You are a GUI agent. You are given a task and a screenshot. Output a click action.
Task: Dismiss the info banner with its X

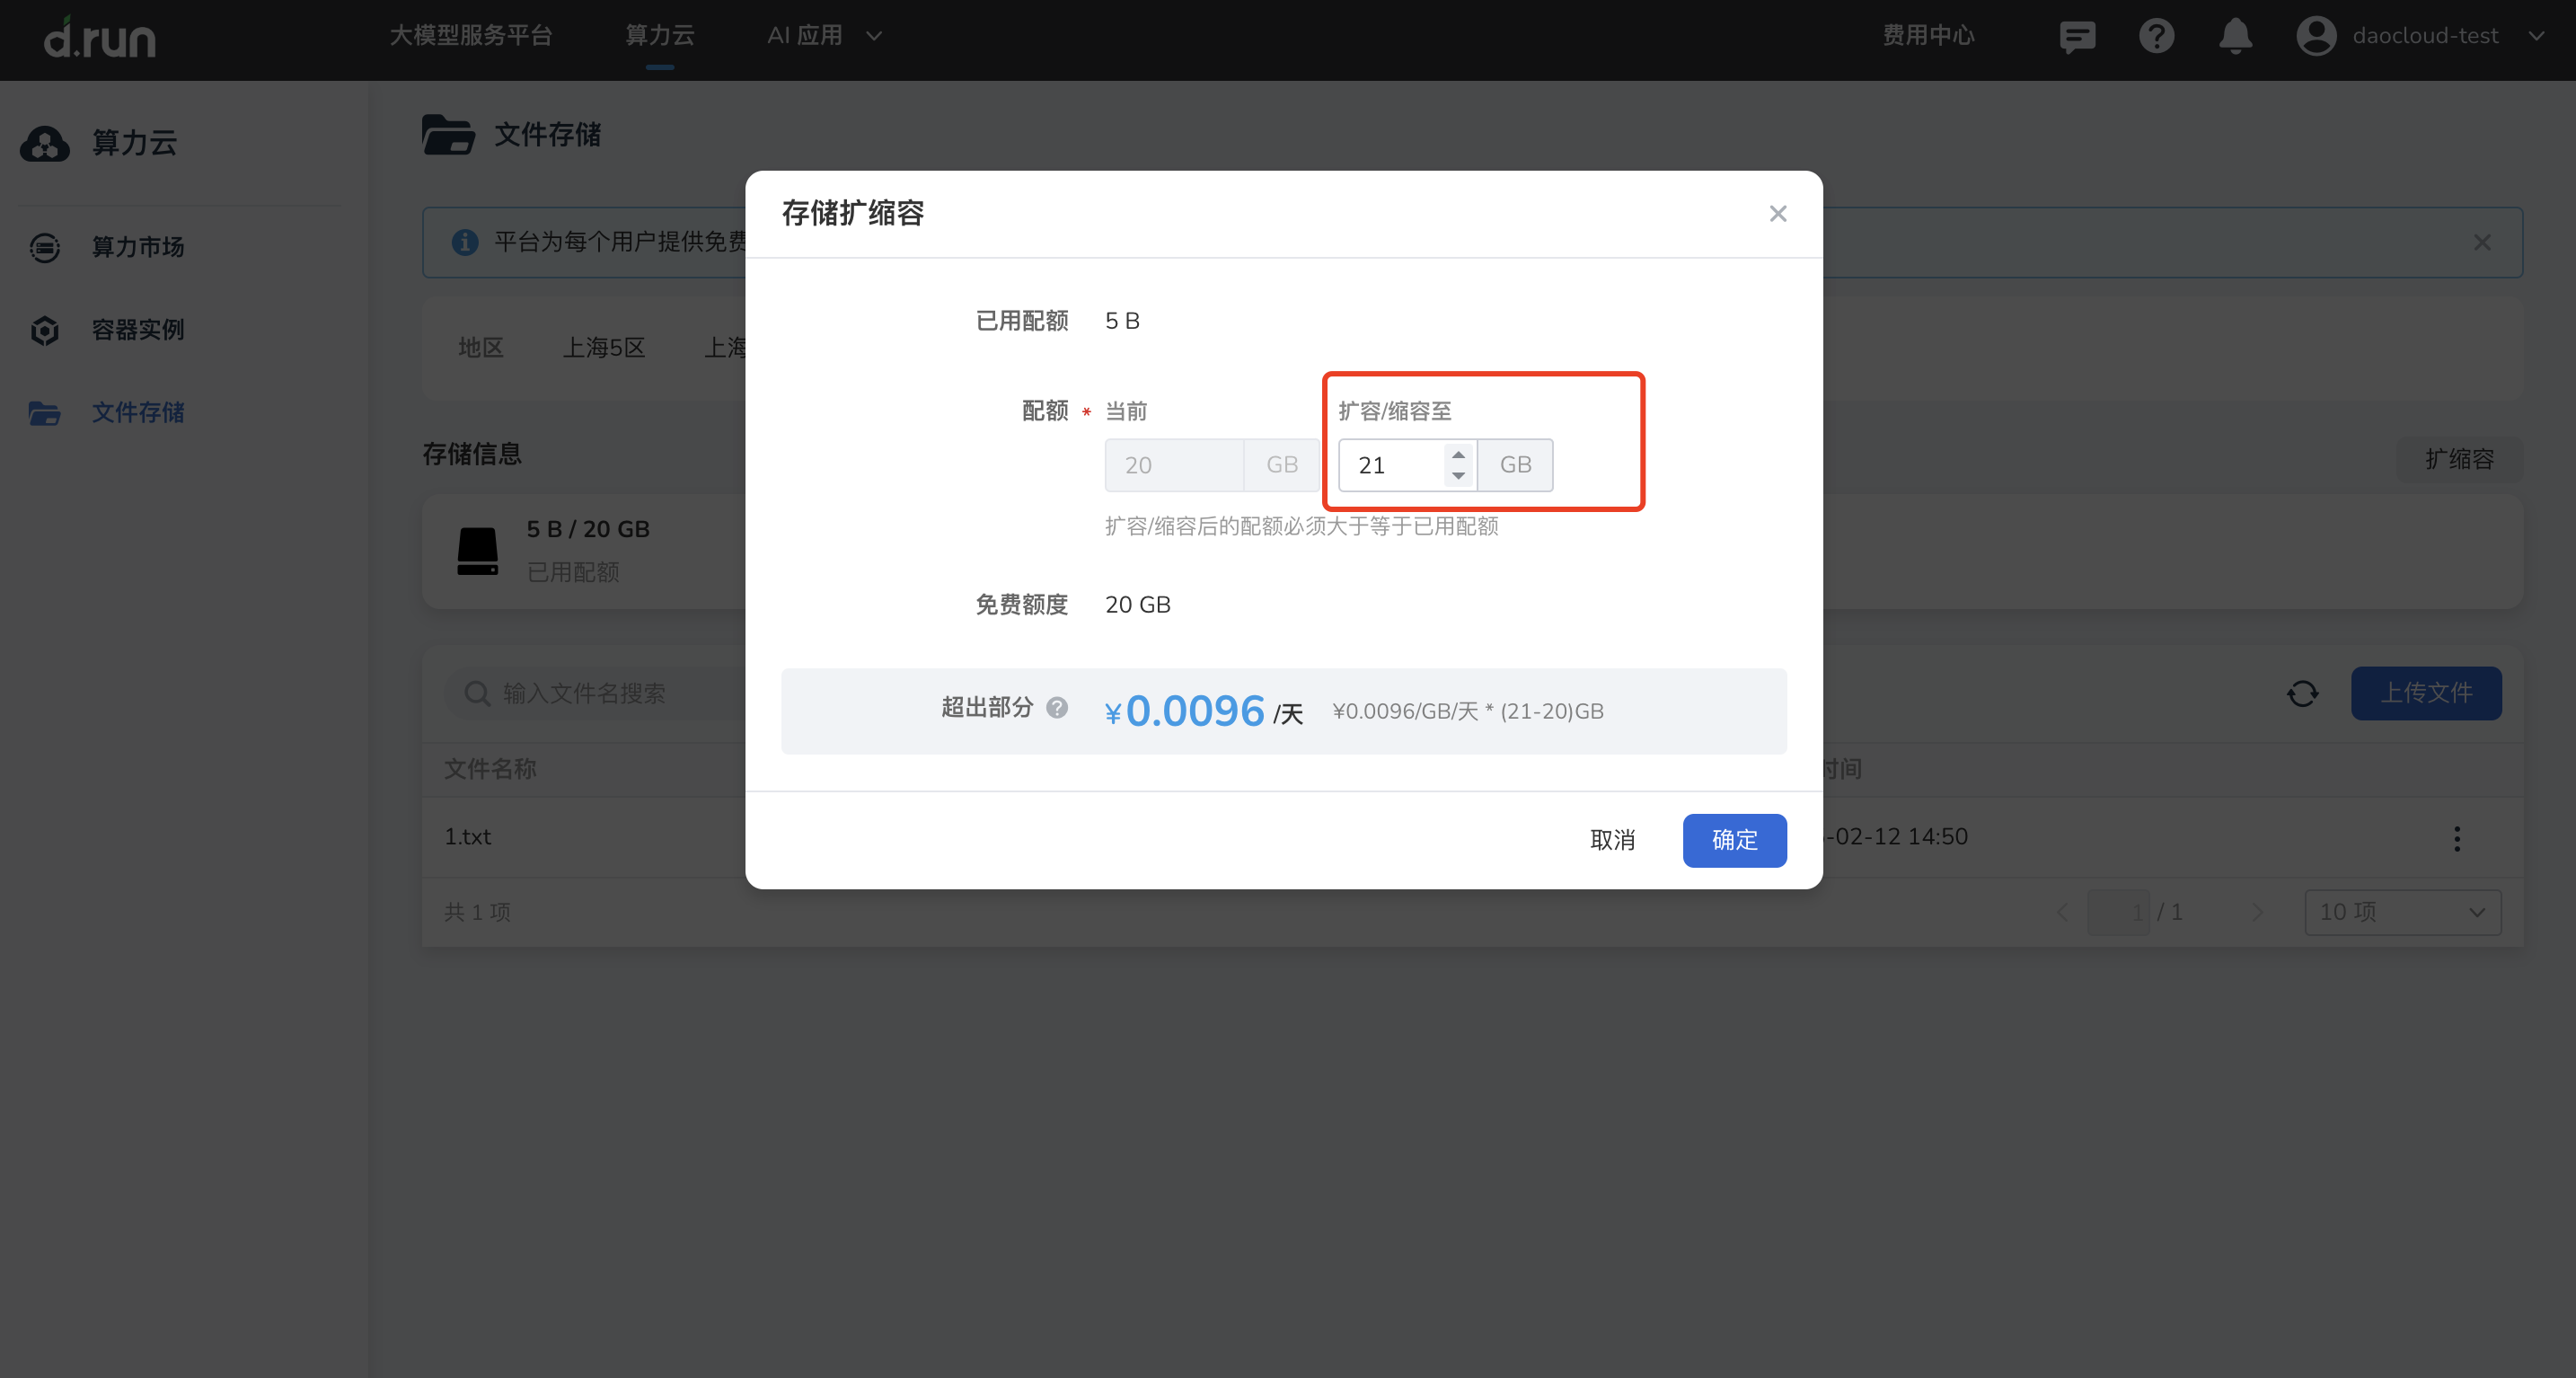pos(2481,243)
